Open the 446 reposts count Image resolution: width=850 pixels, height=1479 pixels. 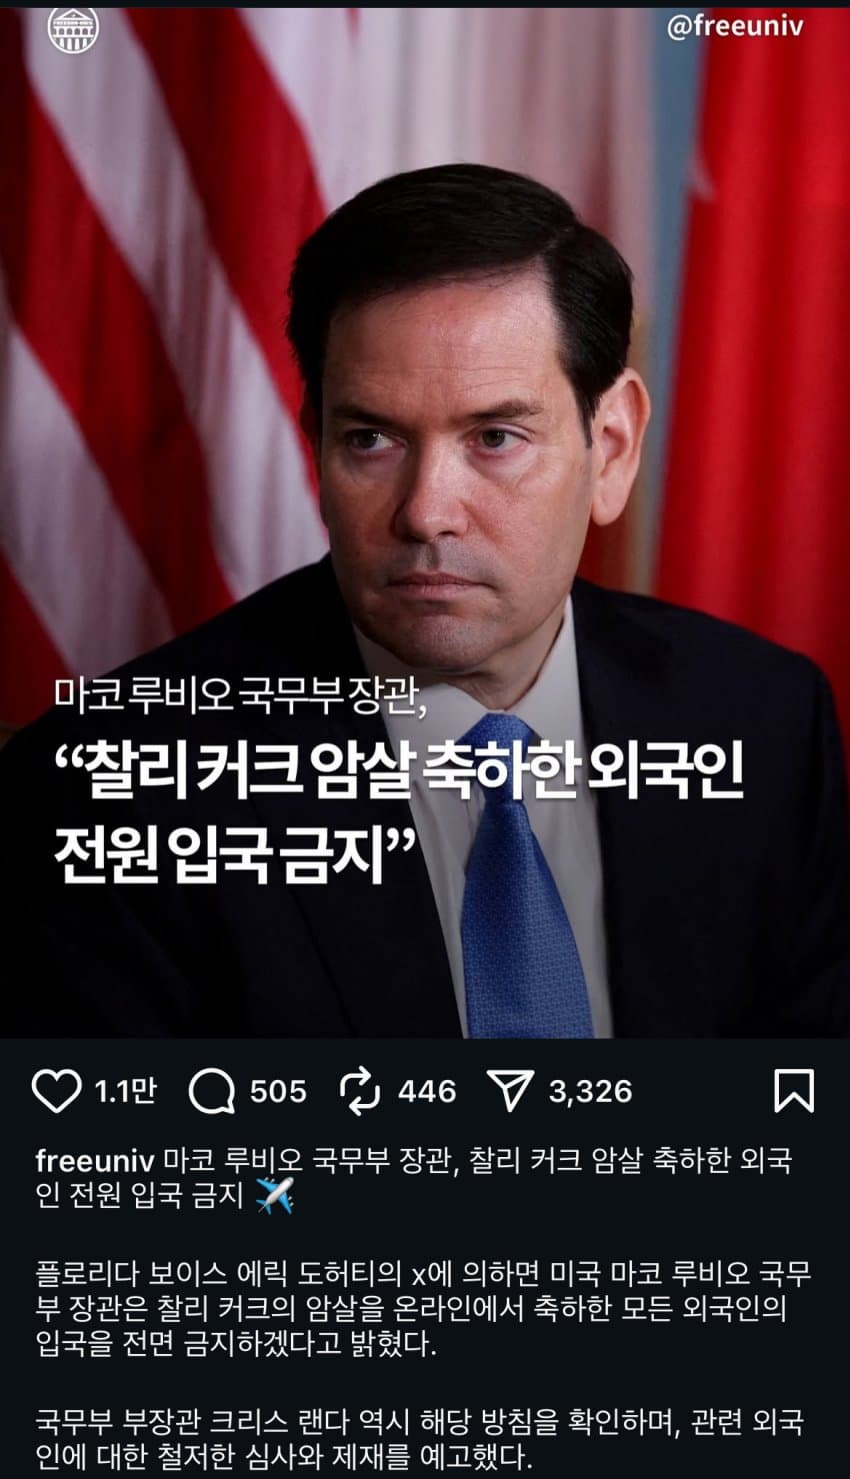[427, 1091]
